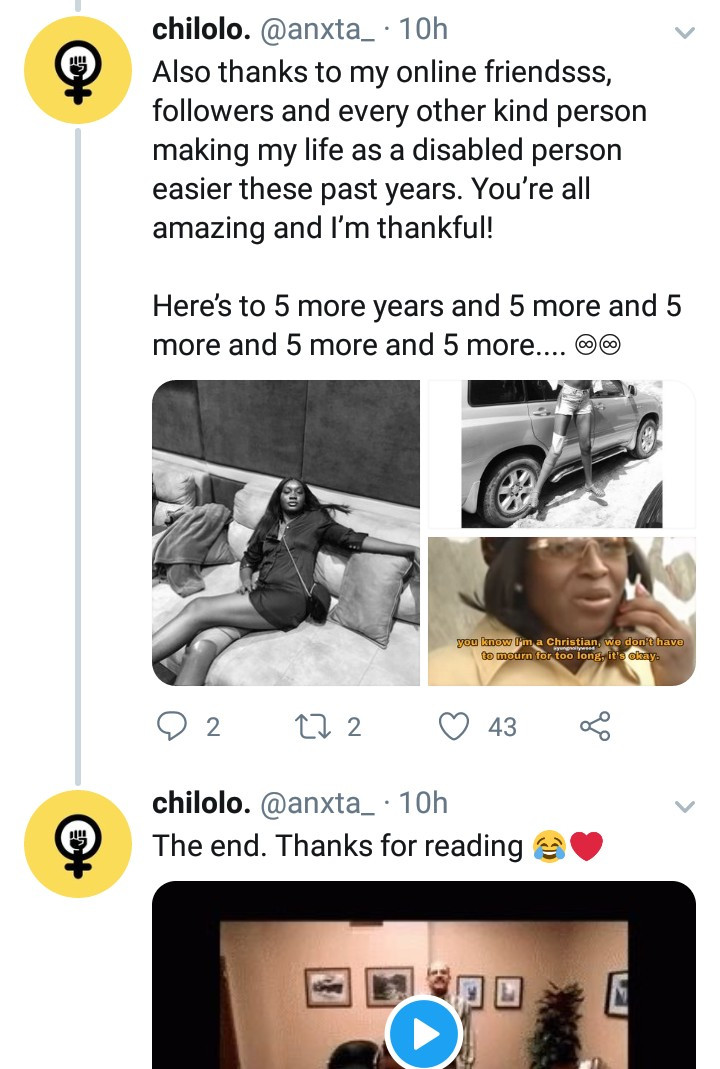Tap the share icon on first tweet
Screen dimensions: 720x1069
[x=595, y=726]
